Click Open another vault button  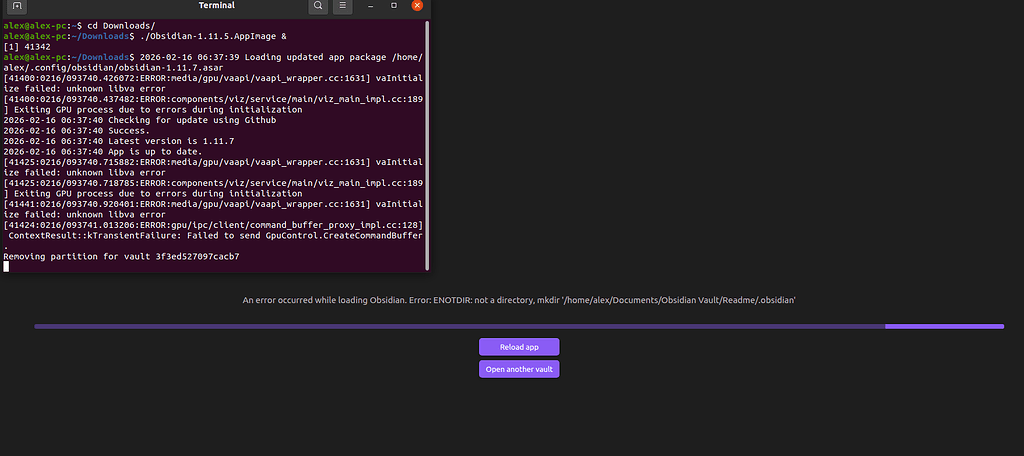(x=519, y=369)
